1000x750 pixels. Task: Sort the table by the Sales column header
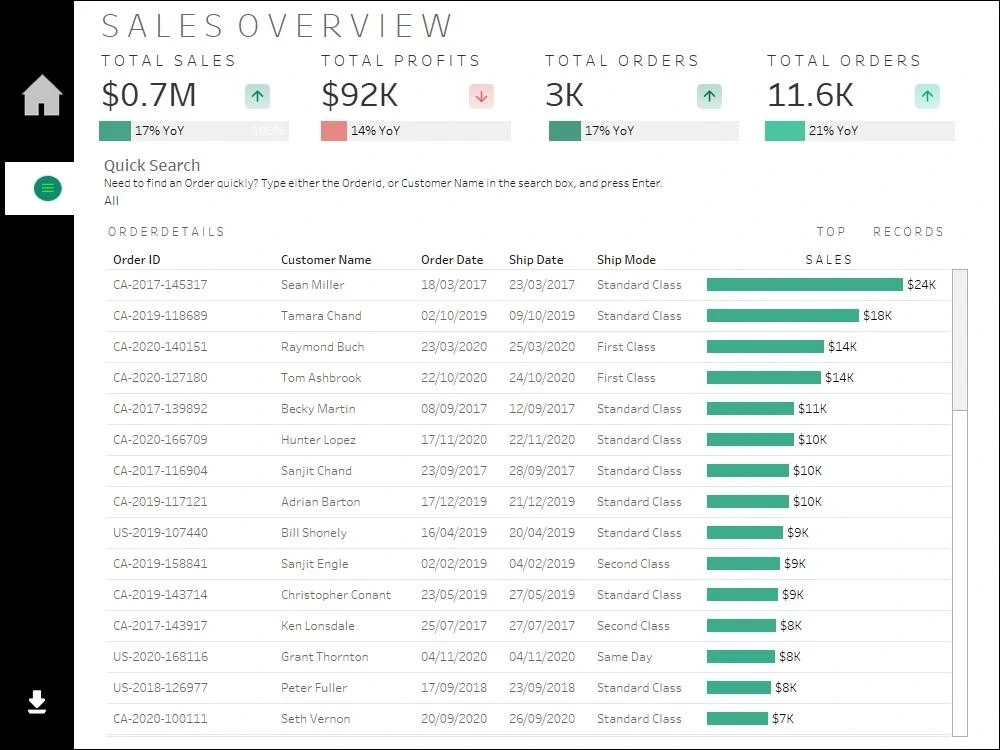point(828,259)
